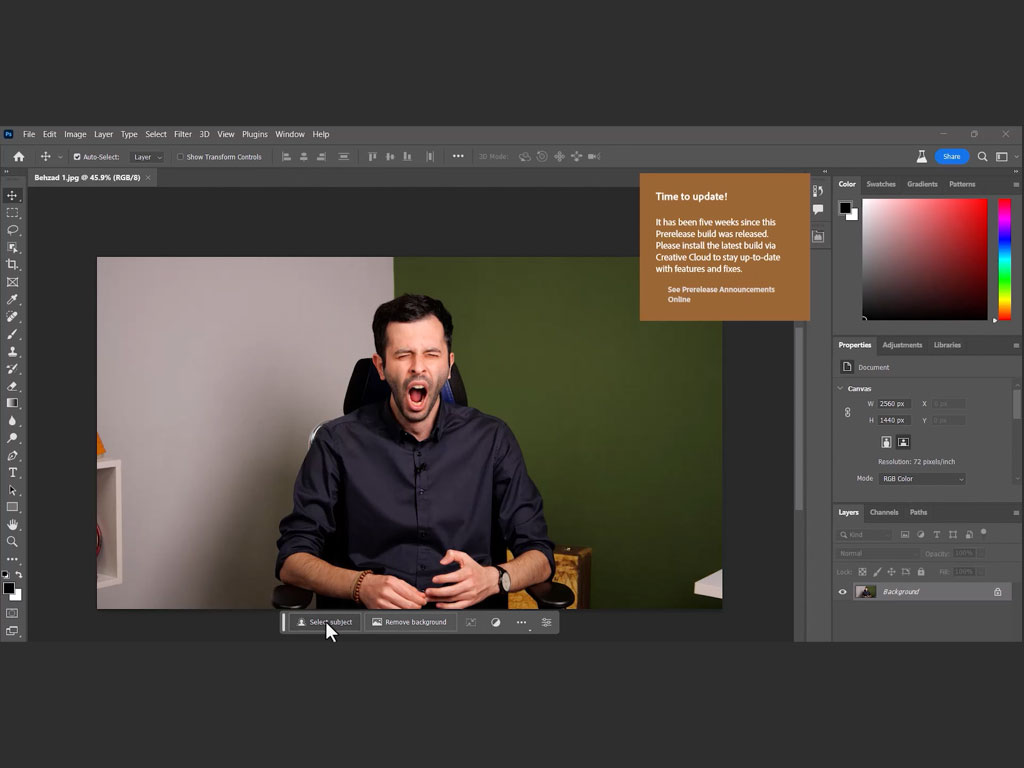Switch to the Channels tab
Image resolution: width=1024 pixels, height=768 pixels.
point(884,513)
